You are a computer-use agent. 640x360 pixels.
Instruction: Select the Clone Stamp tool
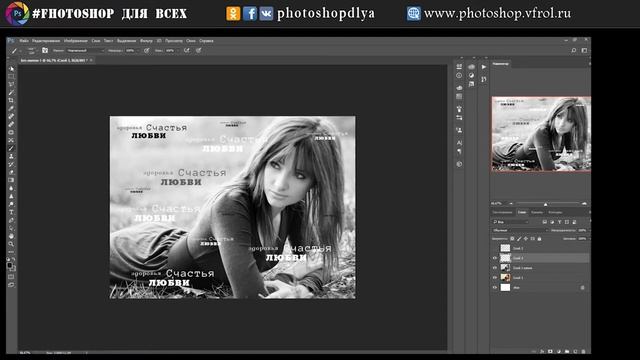[x=11, y=156]
